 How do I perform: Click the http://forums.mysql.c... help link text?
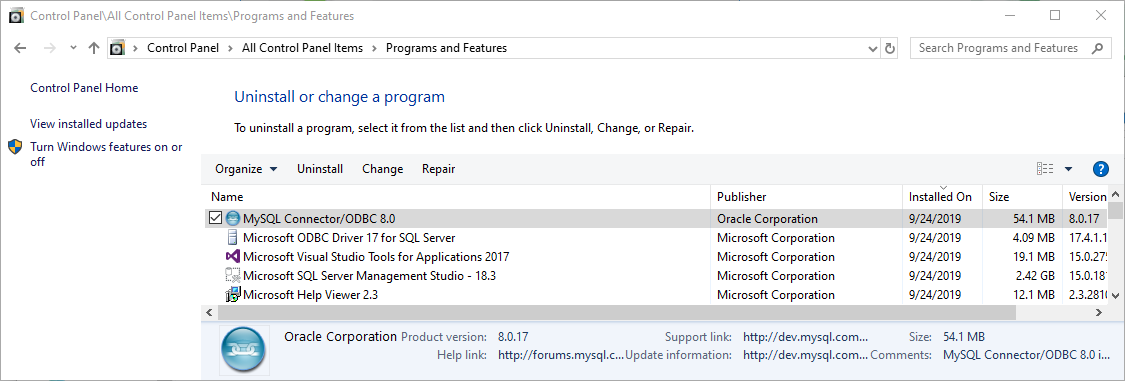pyautogui.click(x=561, y=355)
